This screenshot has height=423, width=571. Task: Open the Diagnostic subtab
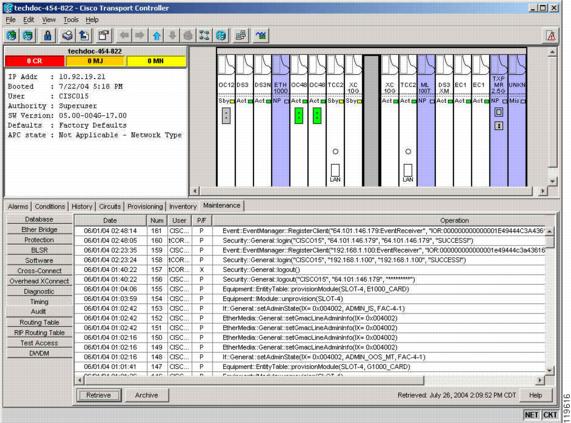pyautogui.click(x=39, y=291)
